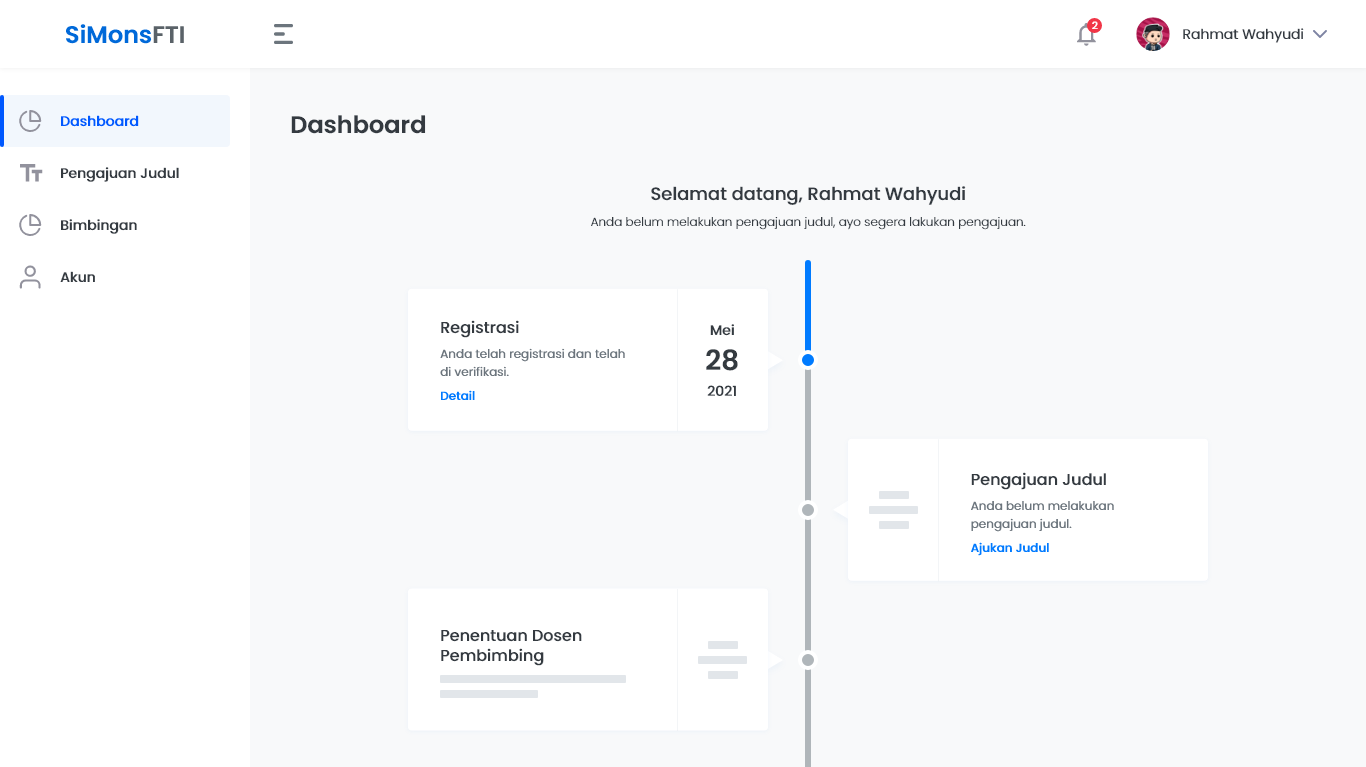Click the Bimbingan sidebar icon

[31, 225]
